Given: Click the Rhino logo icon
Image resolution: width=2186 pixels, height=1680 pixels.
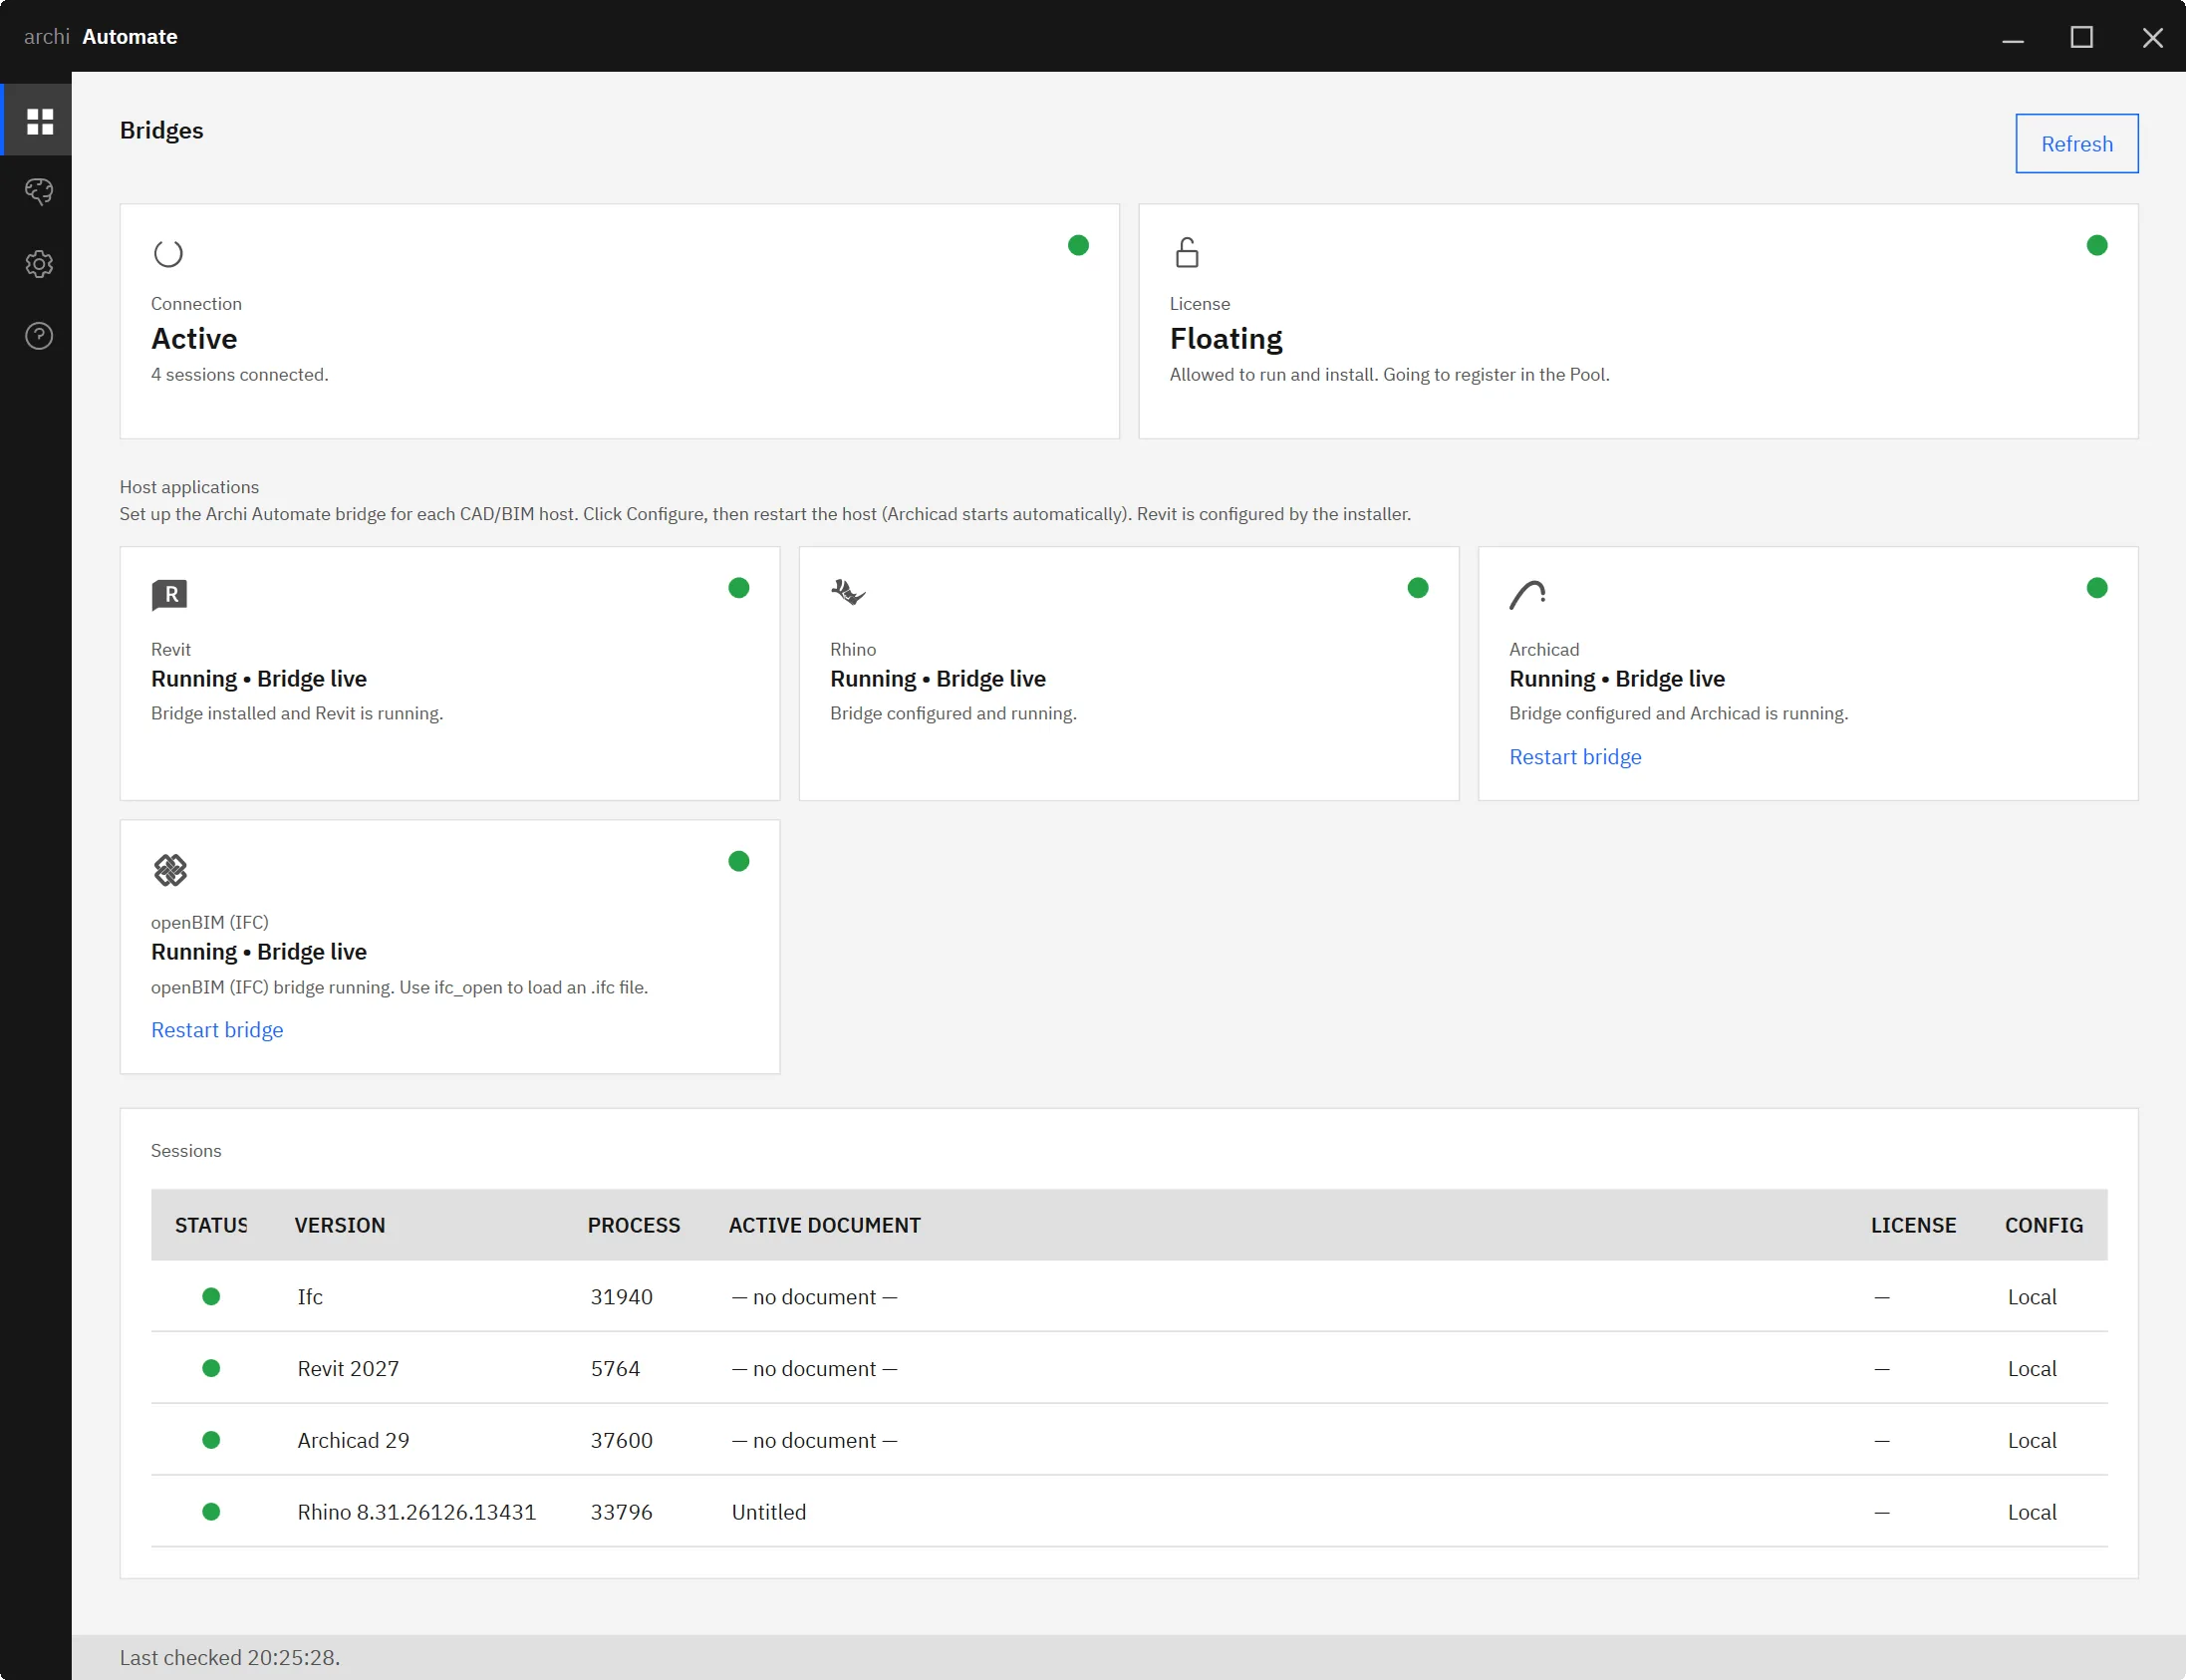Looking at the screenshot, I should pos(848,592).
